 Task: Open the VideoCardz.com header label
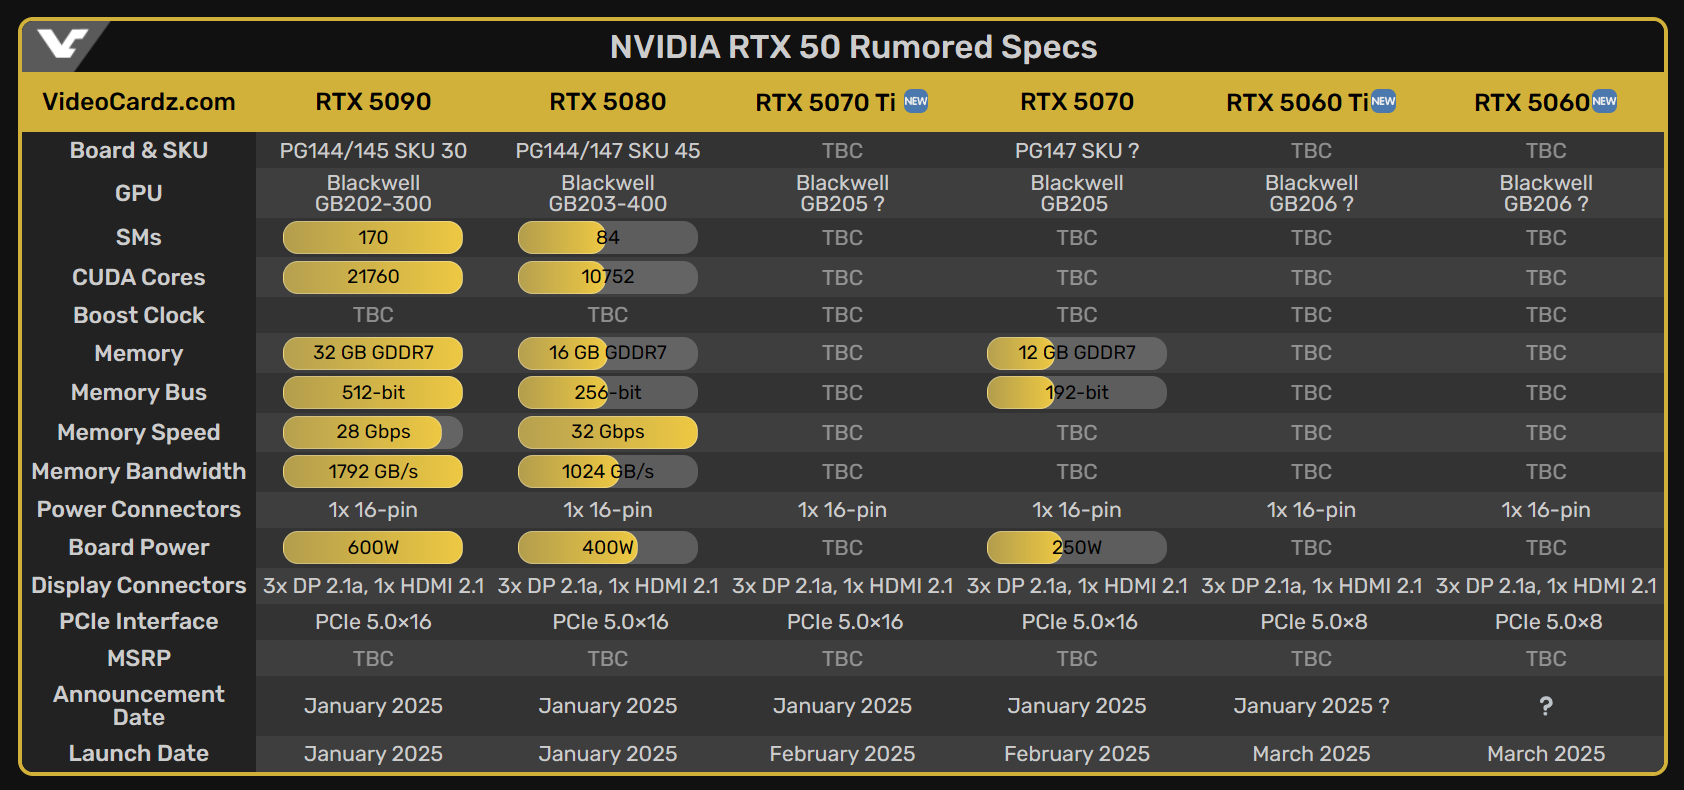click(139, 102)
